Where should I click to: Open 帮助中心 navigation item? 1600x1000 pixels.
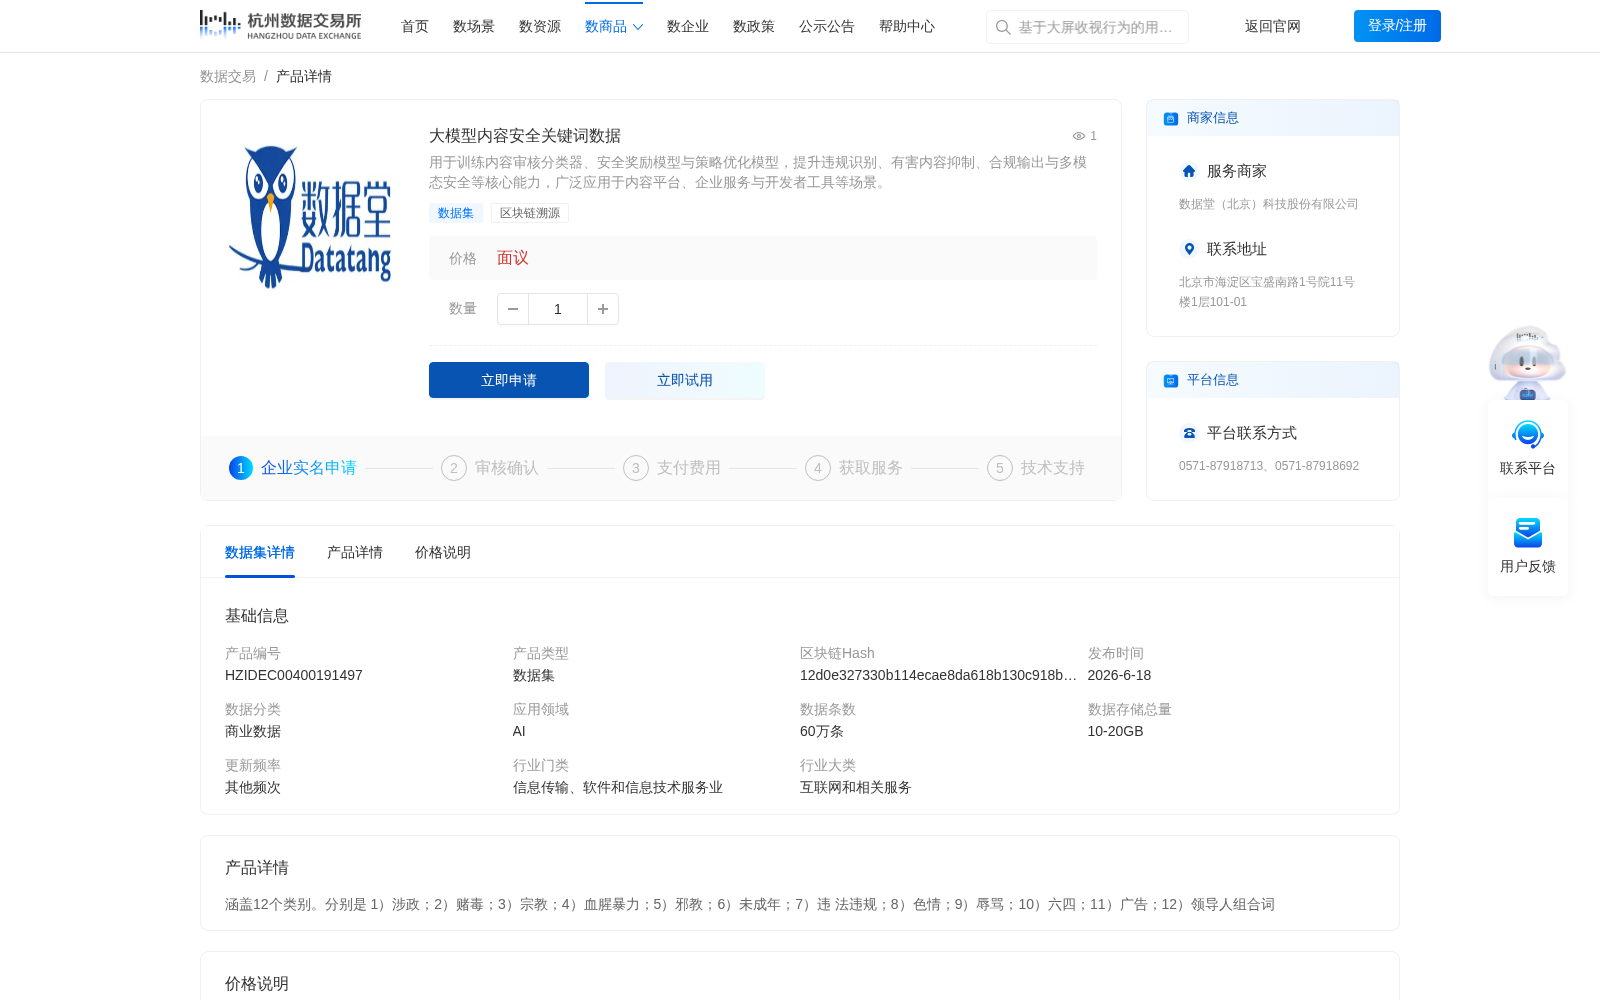pyautogui.click(x=907, y=26)
